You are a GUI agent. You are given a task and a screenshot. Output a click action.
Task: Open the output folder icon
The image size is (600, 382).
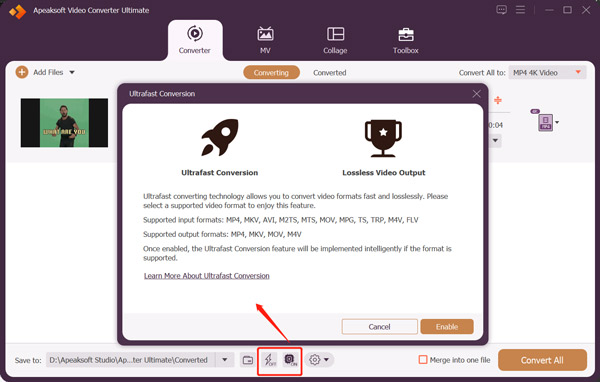248,360
